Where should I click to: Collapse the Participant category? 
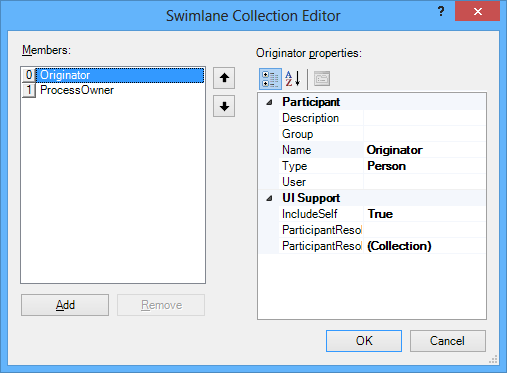pyautogui.click(x=269, y=102)
